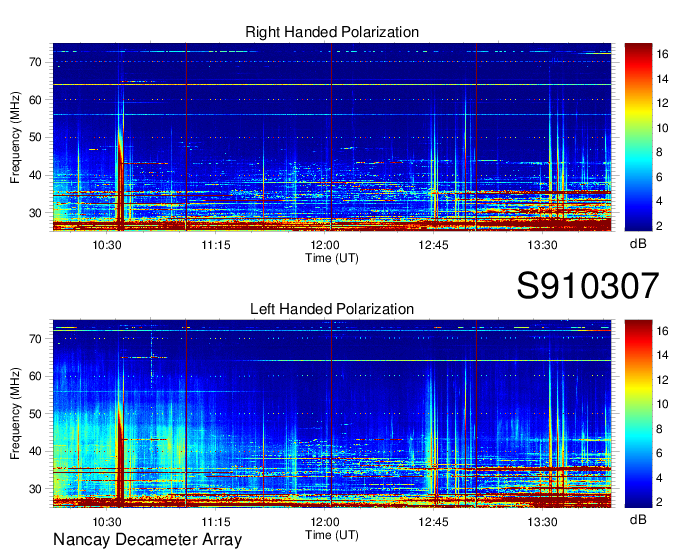Click the 'Right Handed Polarization' plot title

(332, 32)
